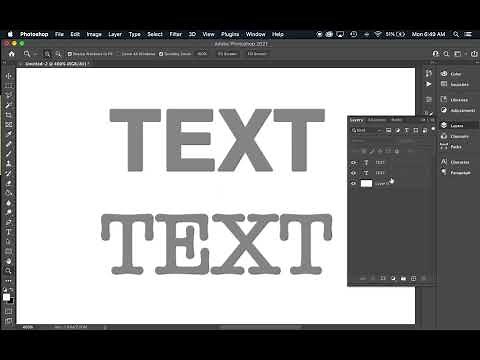Select the Rectangular Marquee tool
This screenshot has height=360, width=480.
pyautogui.click(x=9, y=86)
